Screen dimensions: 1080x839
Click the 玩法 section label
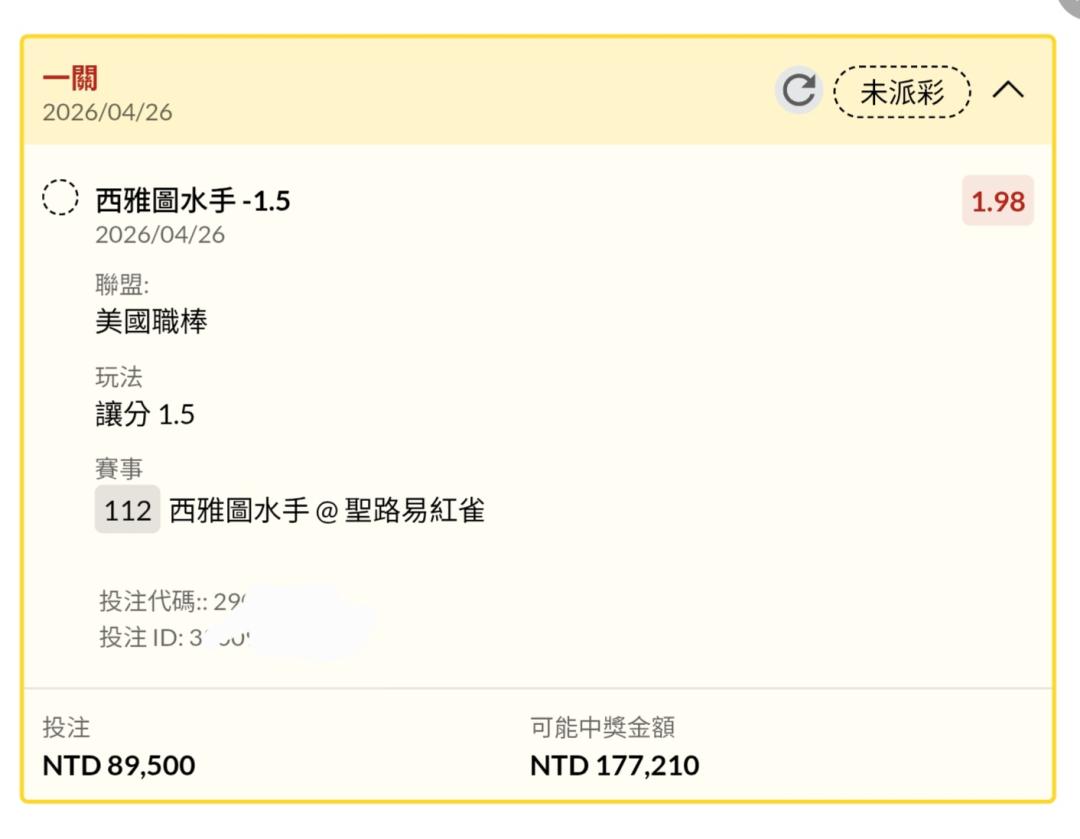coord(119,377)
